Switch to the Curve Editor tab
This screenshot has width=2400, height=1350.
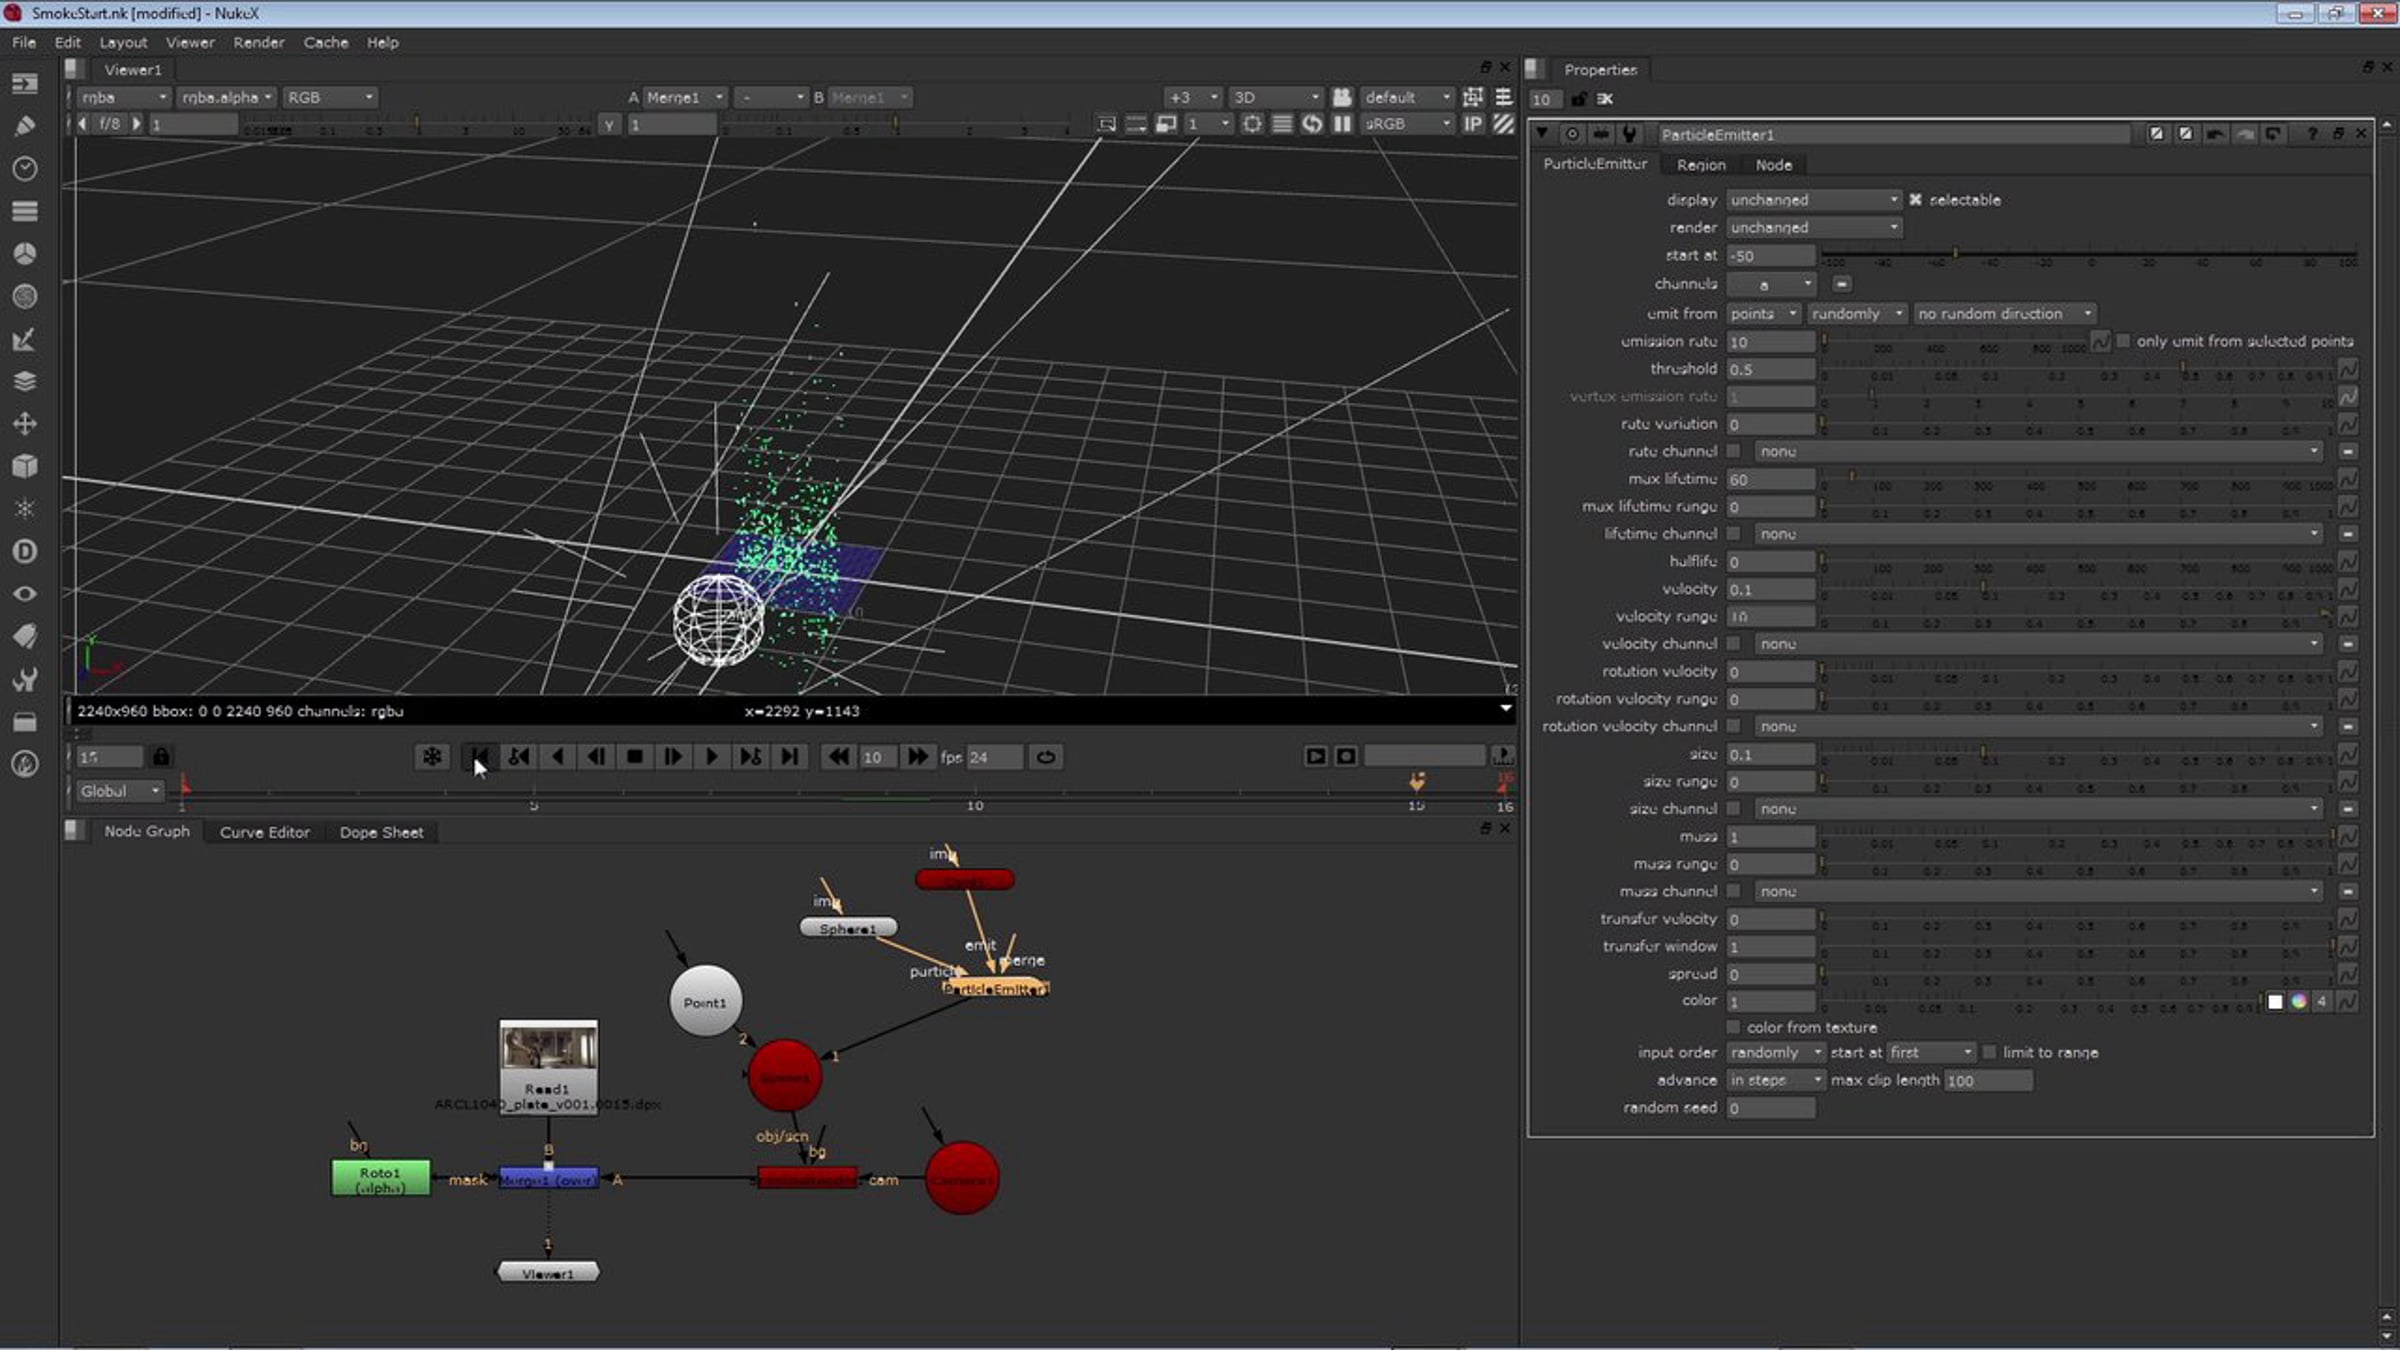264,832
